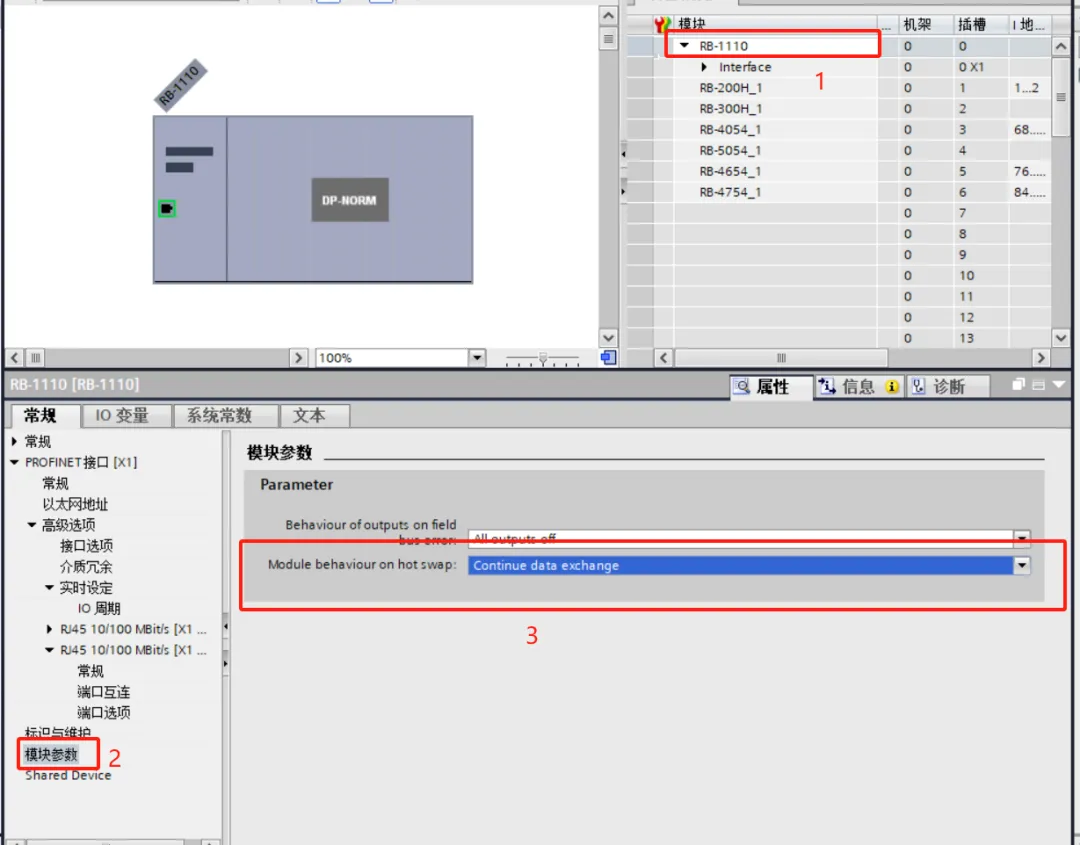Image resolution: width=1080 pixels, height=845 pixels.
Task: Click the zoom slider in the device view
Action: click(543, 358)
